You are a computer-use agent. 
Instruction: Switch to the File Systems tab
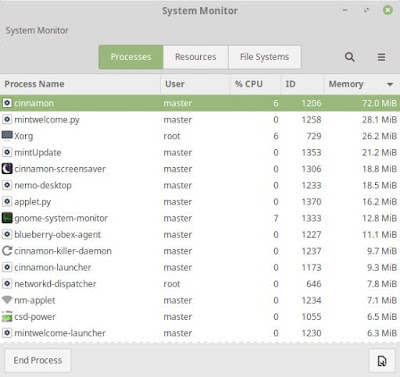click(265, 57)
